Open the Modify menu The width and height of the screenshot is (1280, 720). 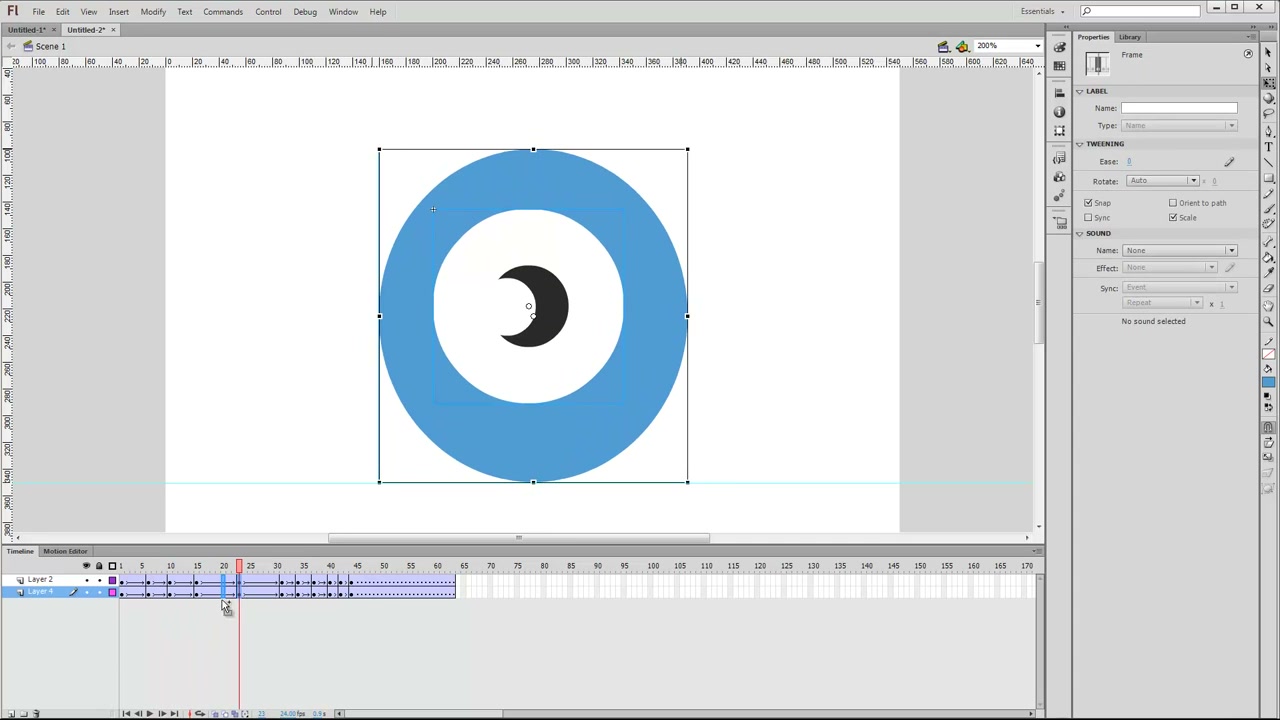[153, 12]
